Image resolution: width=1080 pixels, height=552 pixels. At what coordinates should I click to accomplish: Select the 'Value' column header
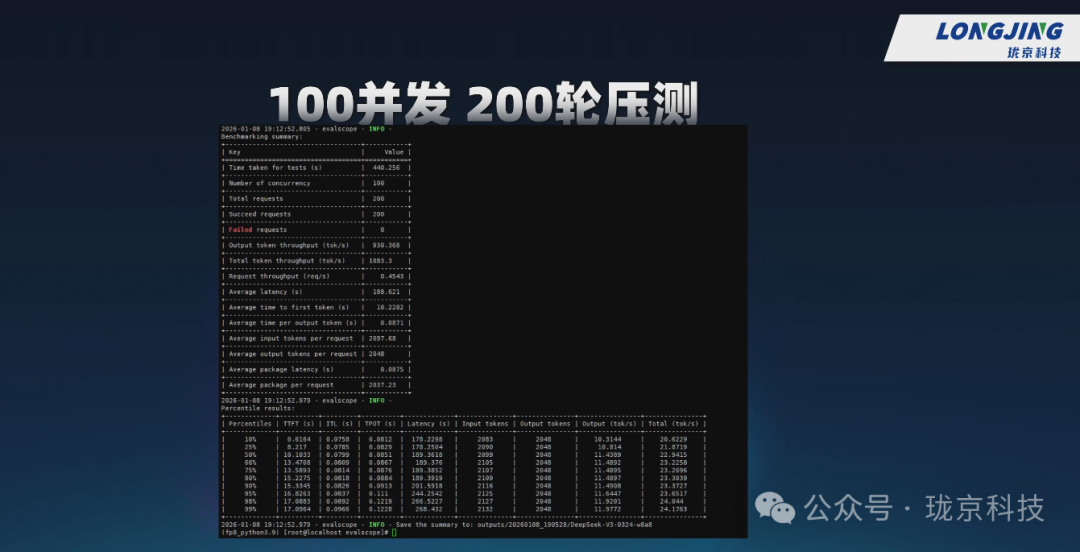(394, 152)
